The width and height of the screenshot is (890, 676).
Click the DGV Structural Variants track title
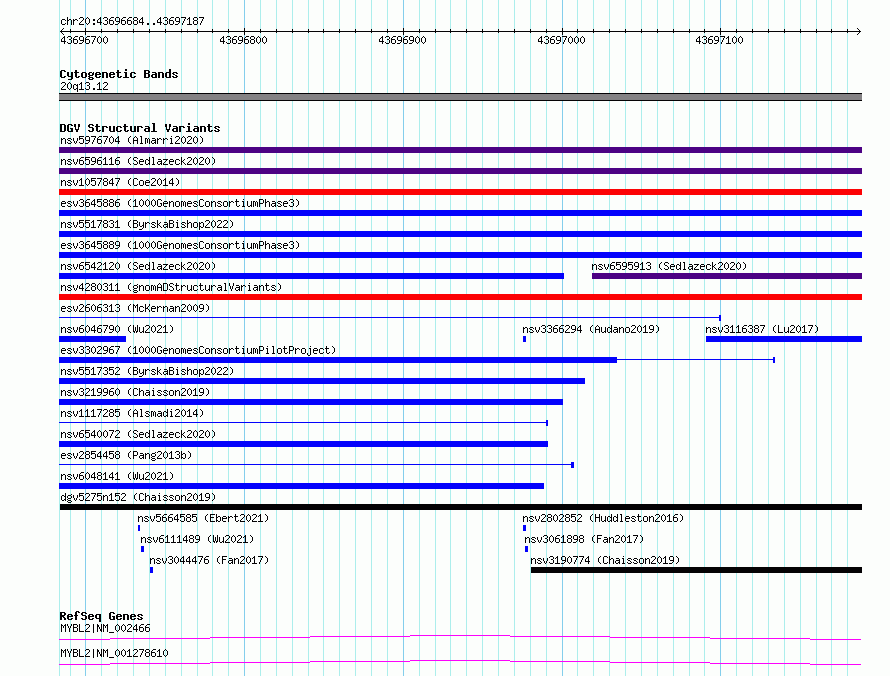tap(140, 128)
